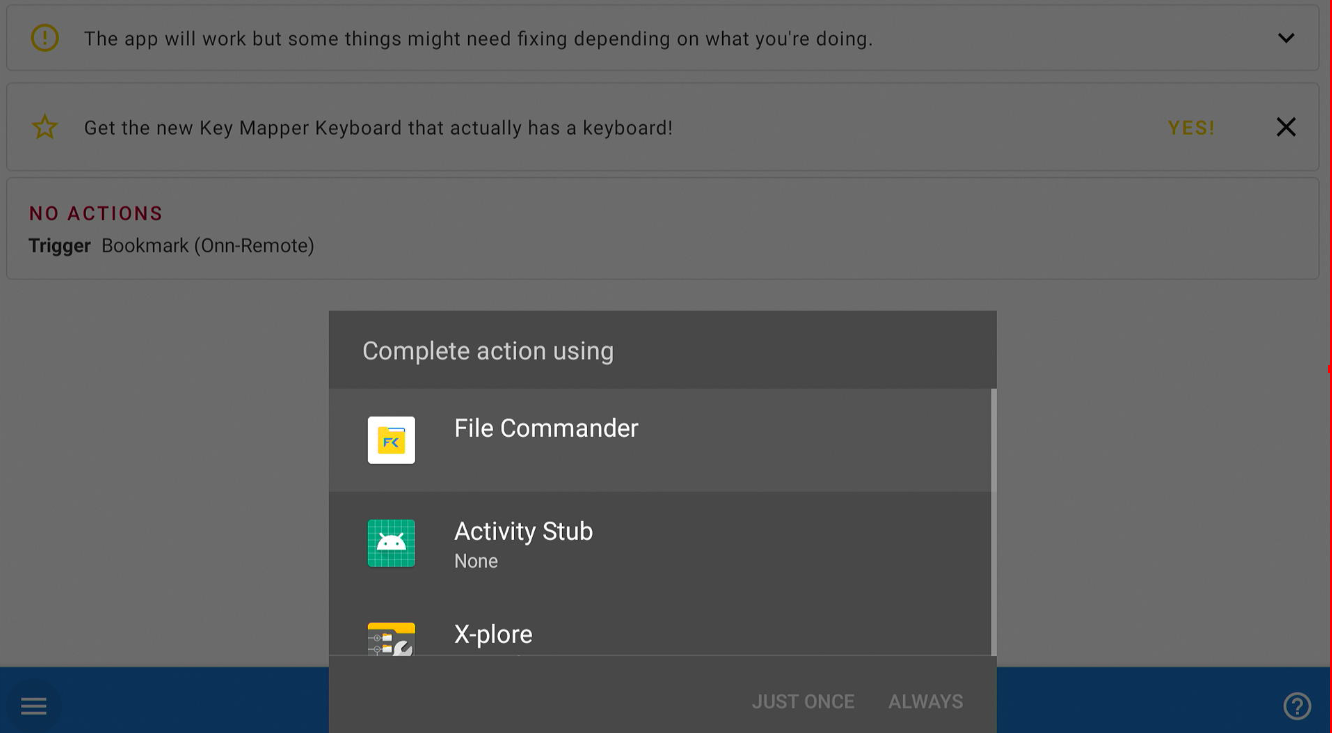Set ALWAYS as the default app
The image size is (1332, 733).
coord(925,701)
